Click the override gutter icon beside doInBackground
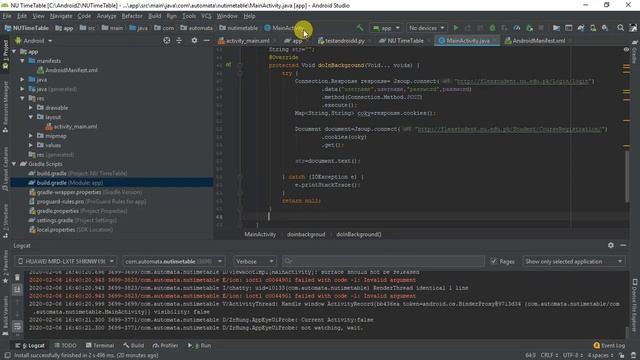The height and width of the screenshot is (360, 640). click(229, 65)
